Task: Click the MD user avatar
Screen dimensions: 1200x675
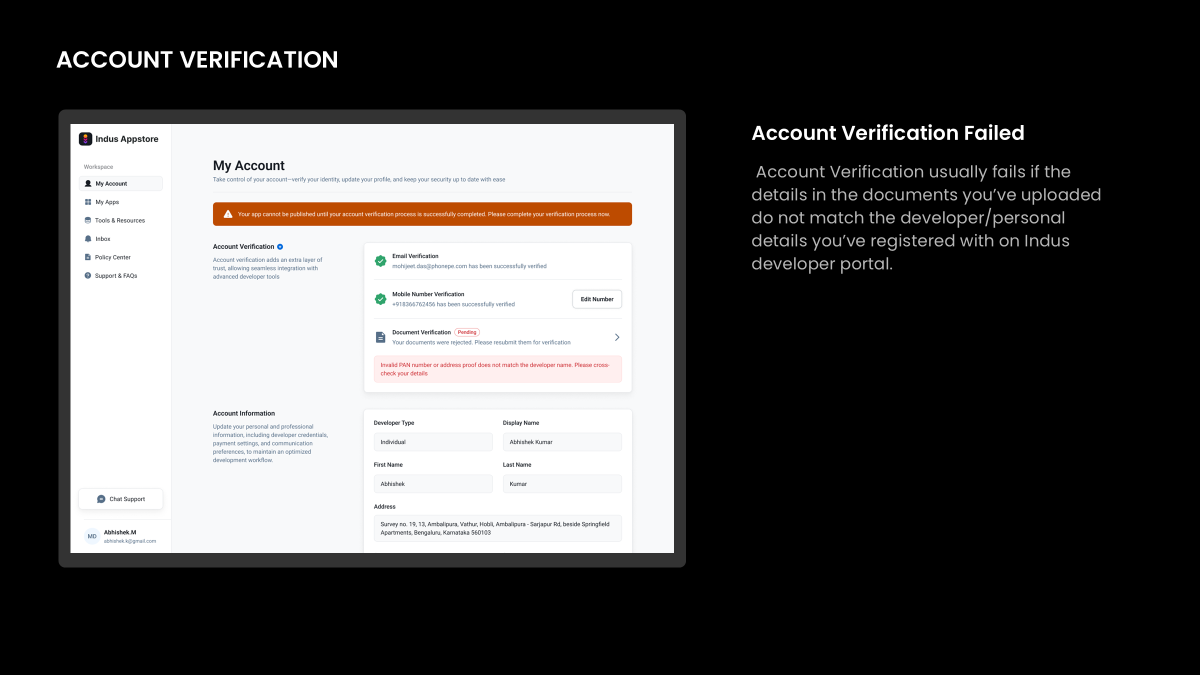Action: tap(92, 536)
